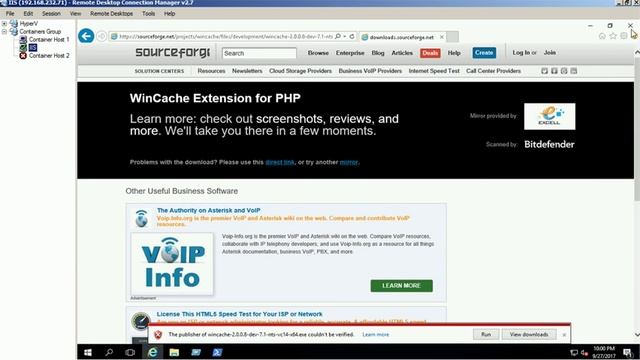Click the blue Create button
This screenshot has height=360, width=640.
(x=484, y=53)
